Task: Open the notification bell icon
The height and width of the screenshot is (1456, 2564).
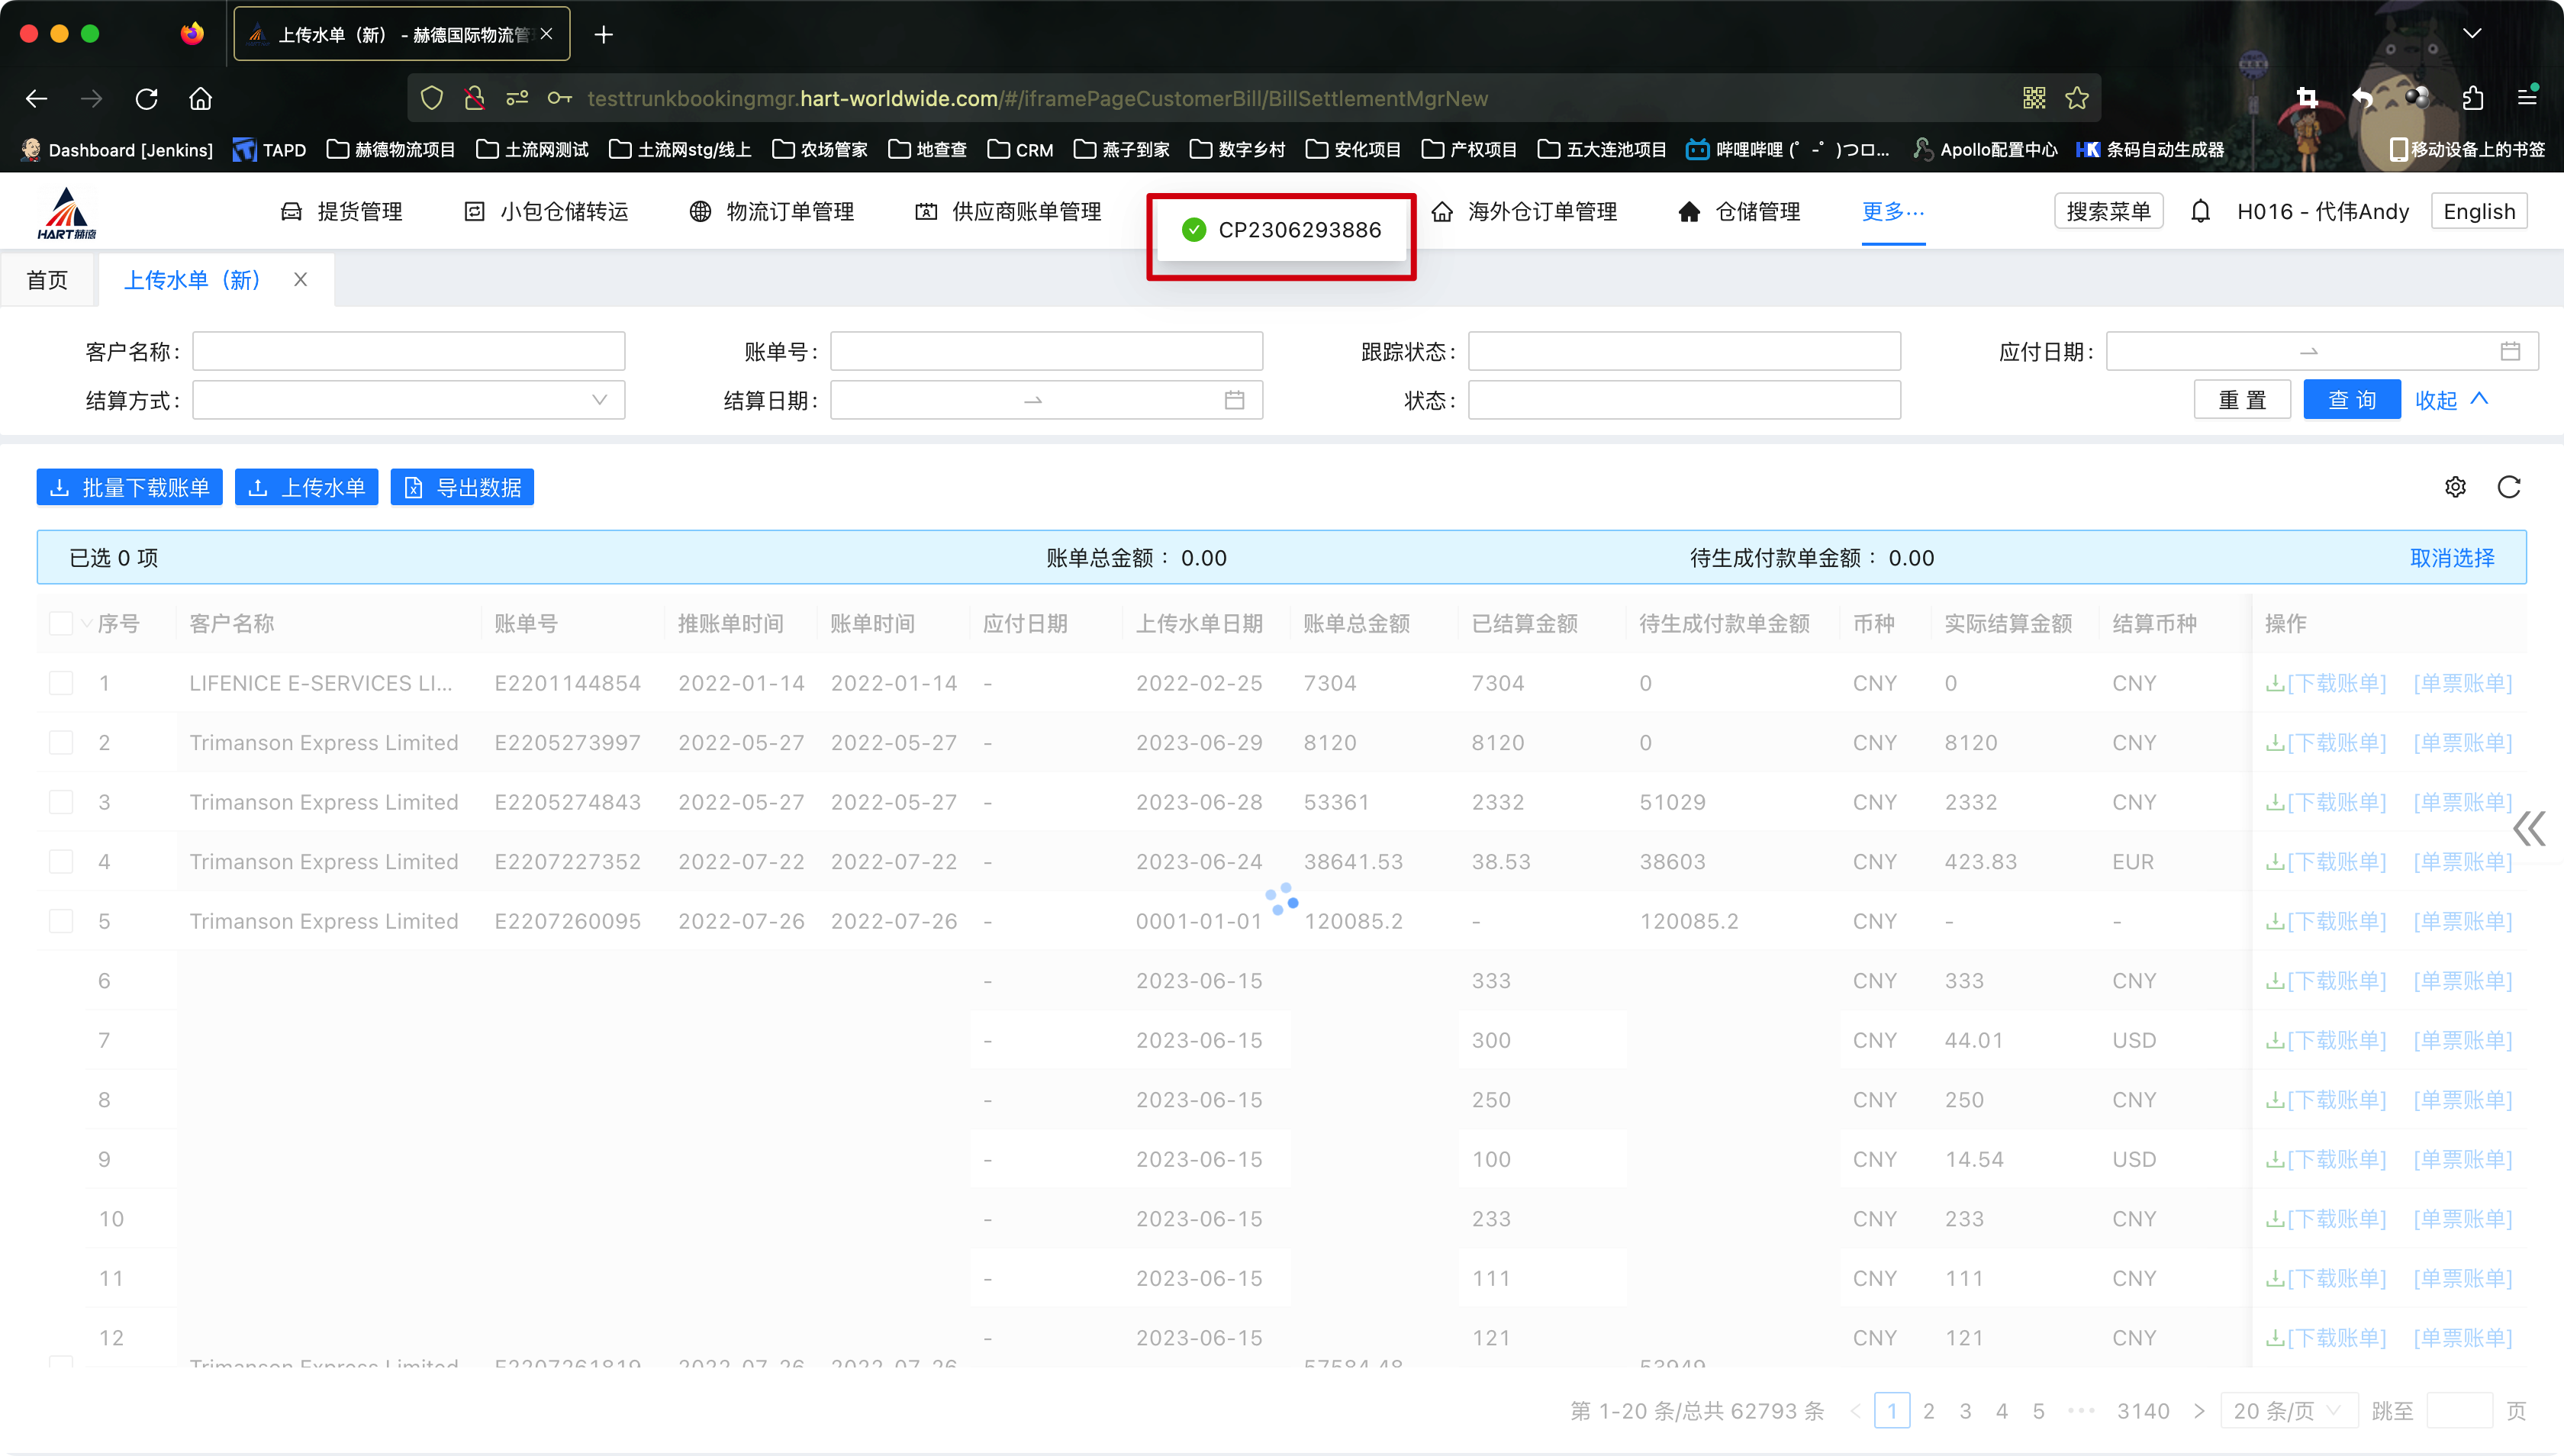Action: (x=2200, y=211)
